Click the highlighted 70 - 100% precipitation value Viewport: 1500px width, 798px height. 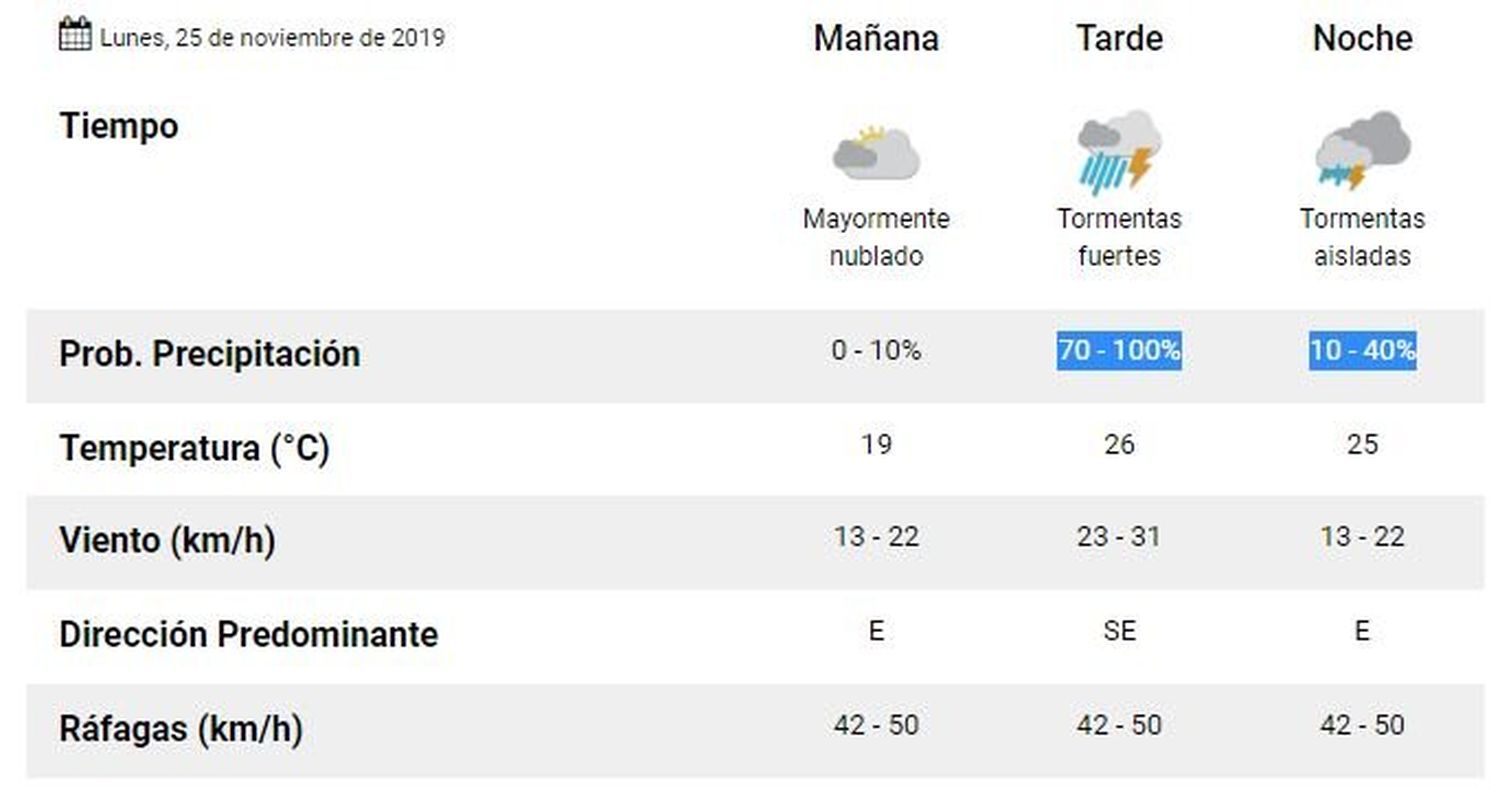(x=1119, y=351)
